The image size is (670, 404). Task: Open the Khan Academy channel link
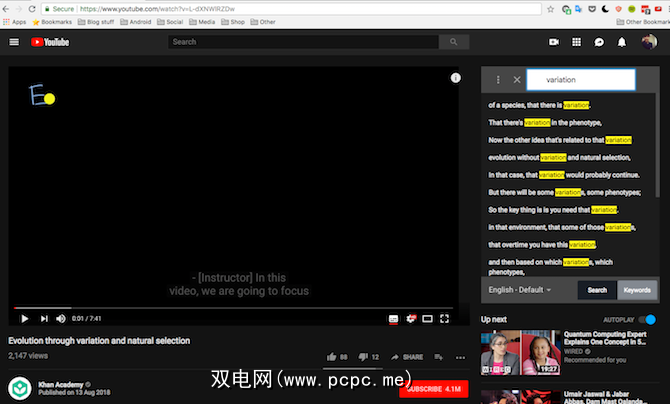pos(61,384)
